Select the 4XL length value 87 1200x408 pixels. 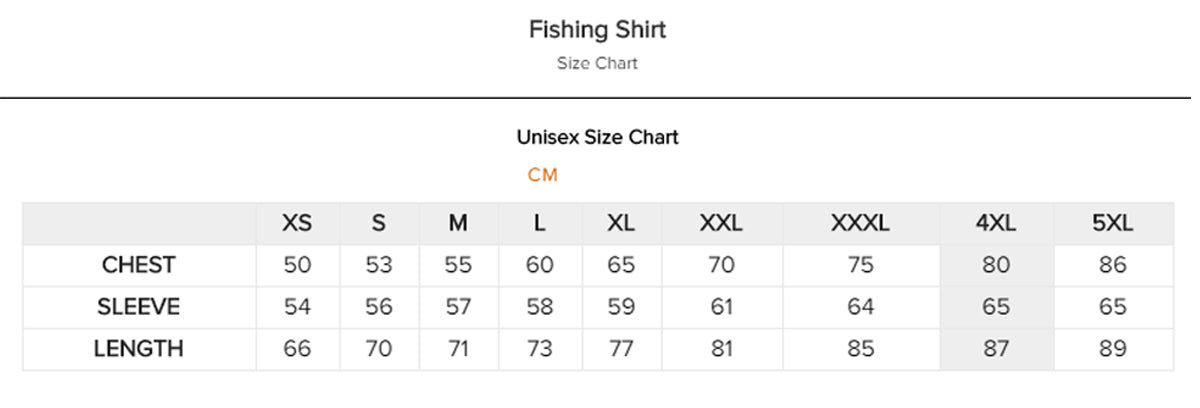996,349
